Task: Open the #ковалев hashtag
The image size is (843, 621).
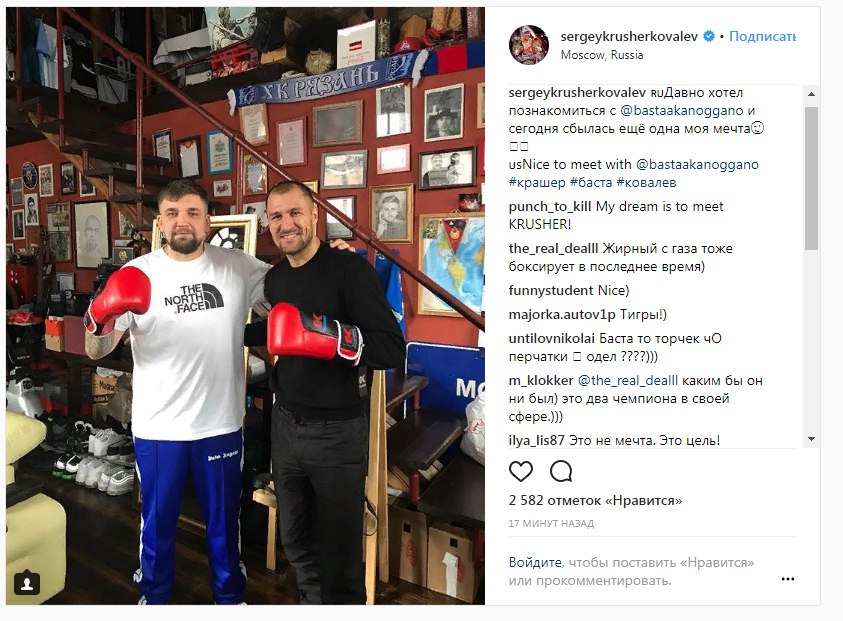Action: pos(646,182)
